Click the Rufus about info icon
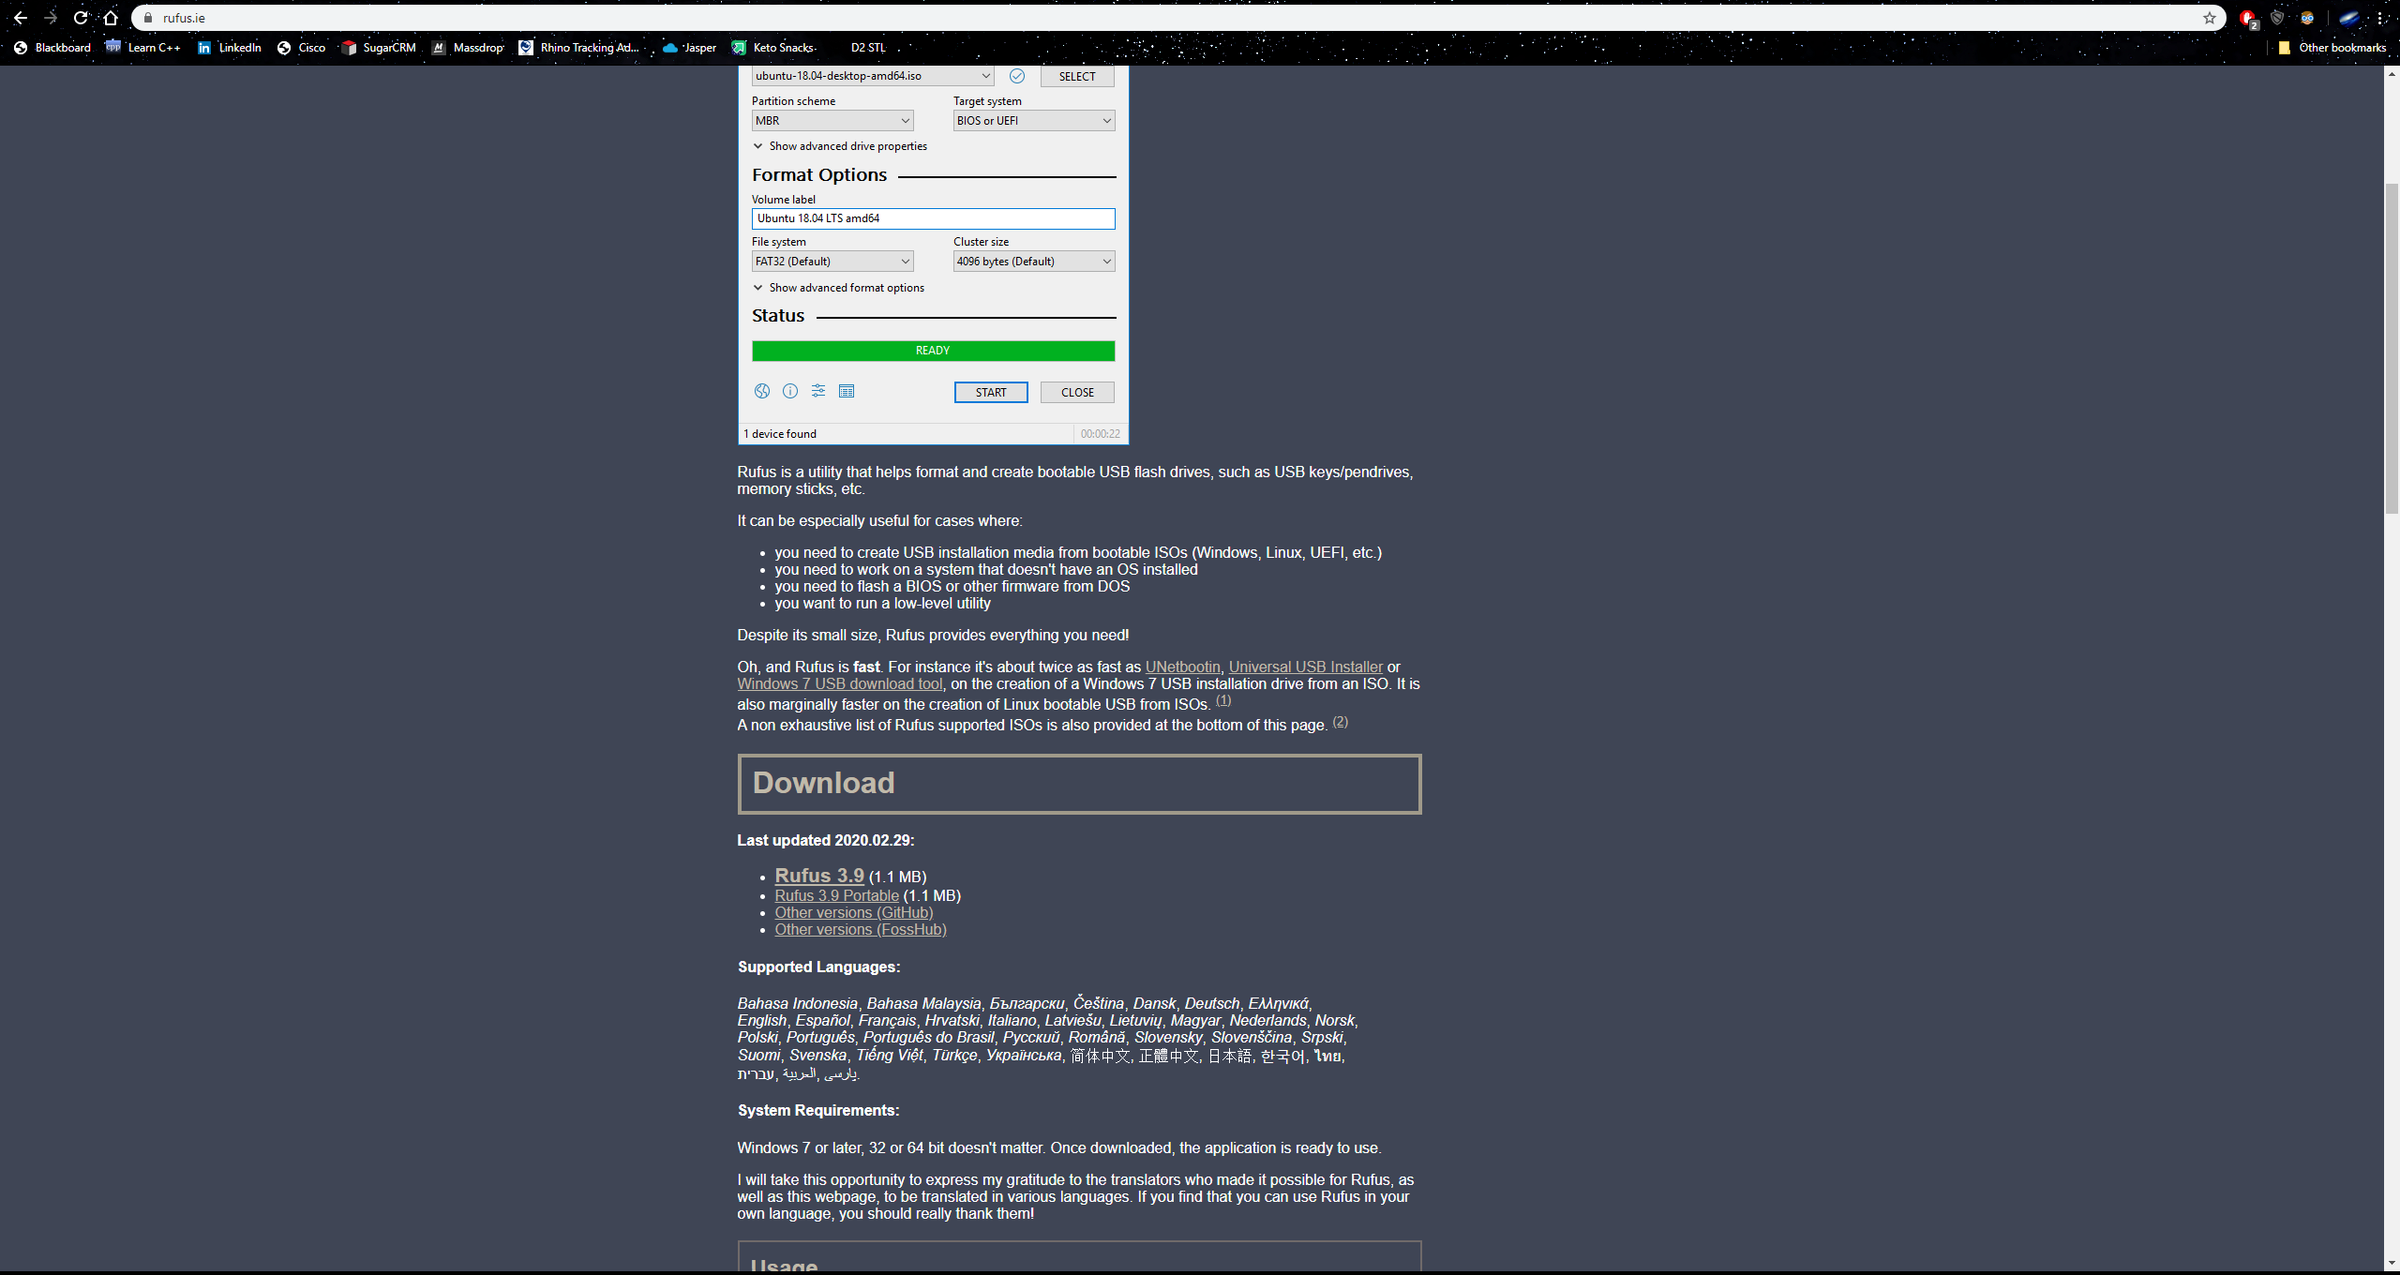The image size is (2400, 1275). coord(790,391)
